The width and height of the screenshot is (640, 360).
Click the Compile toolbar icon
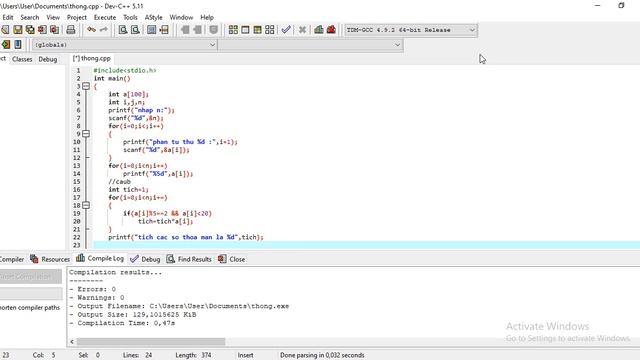pyautogui.click(x=233, y=30)
